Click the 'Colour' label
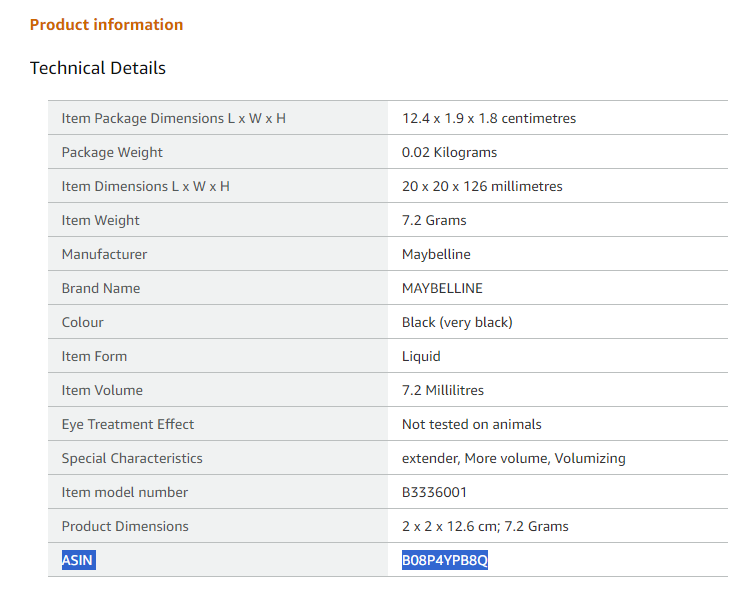753x608 pixels. coord(82,322)
